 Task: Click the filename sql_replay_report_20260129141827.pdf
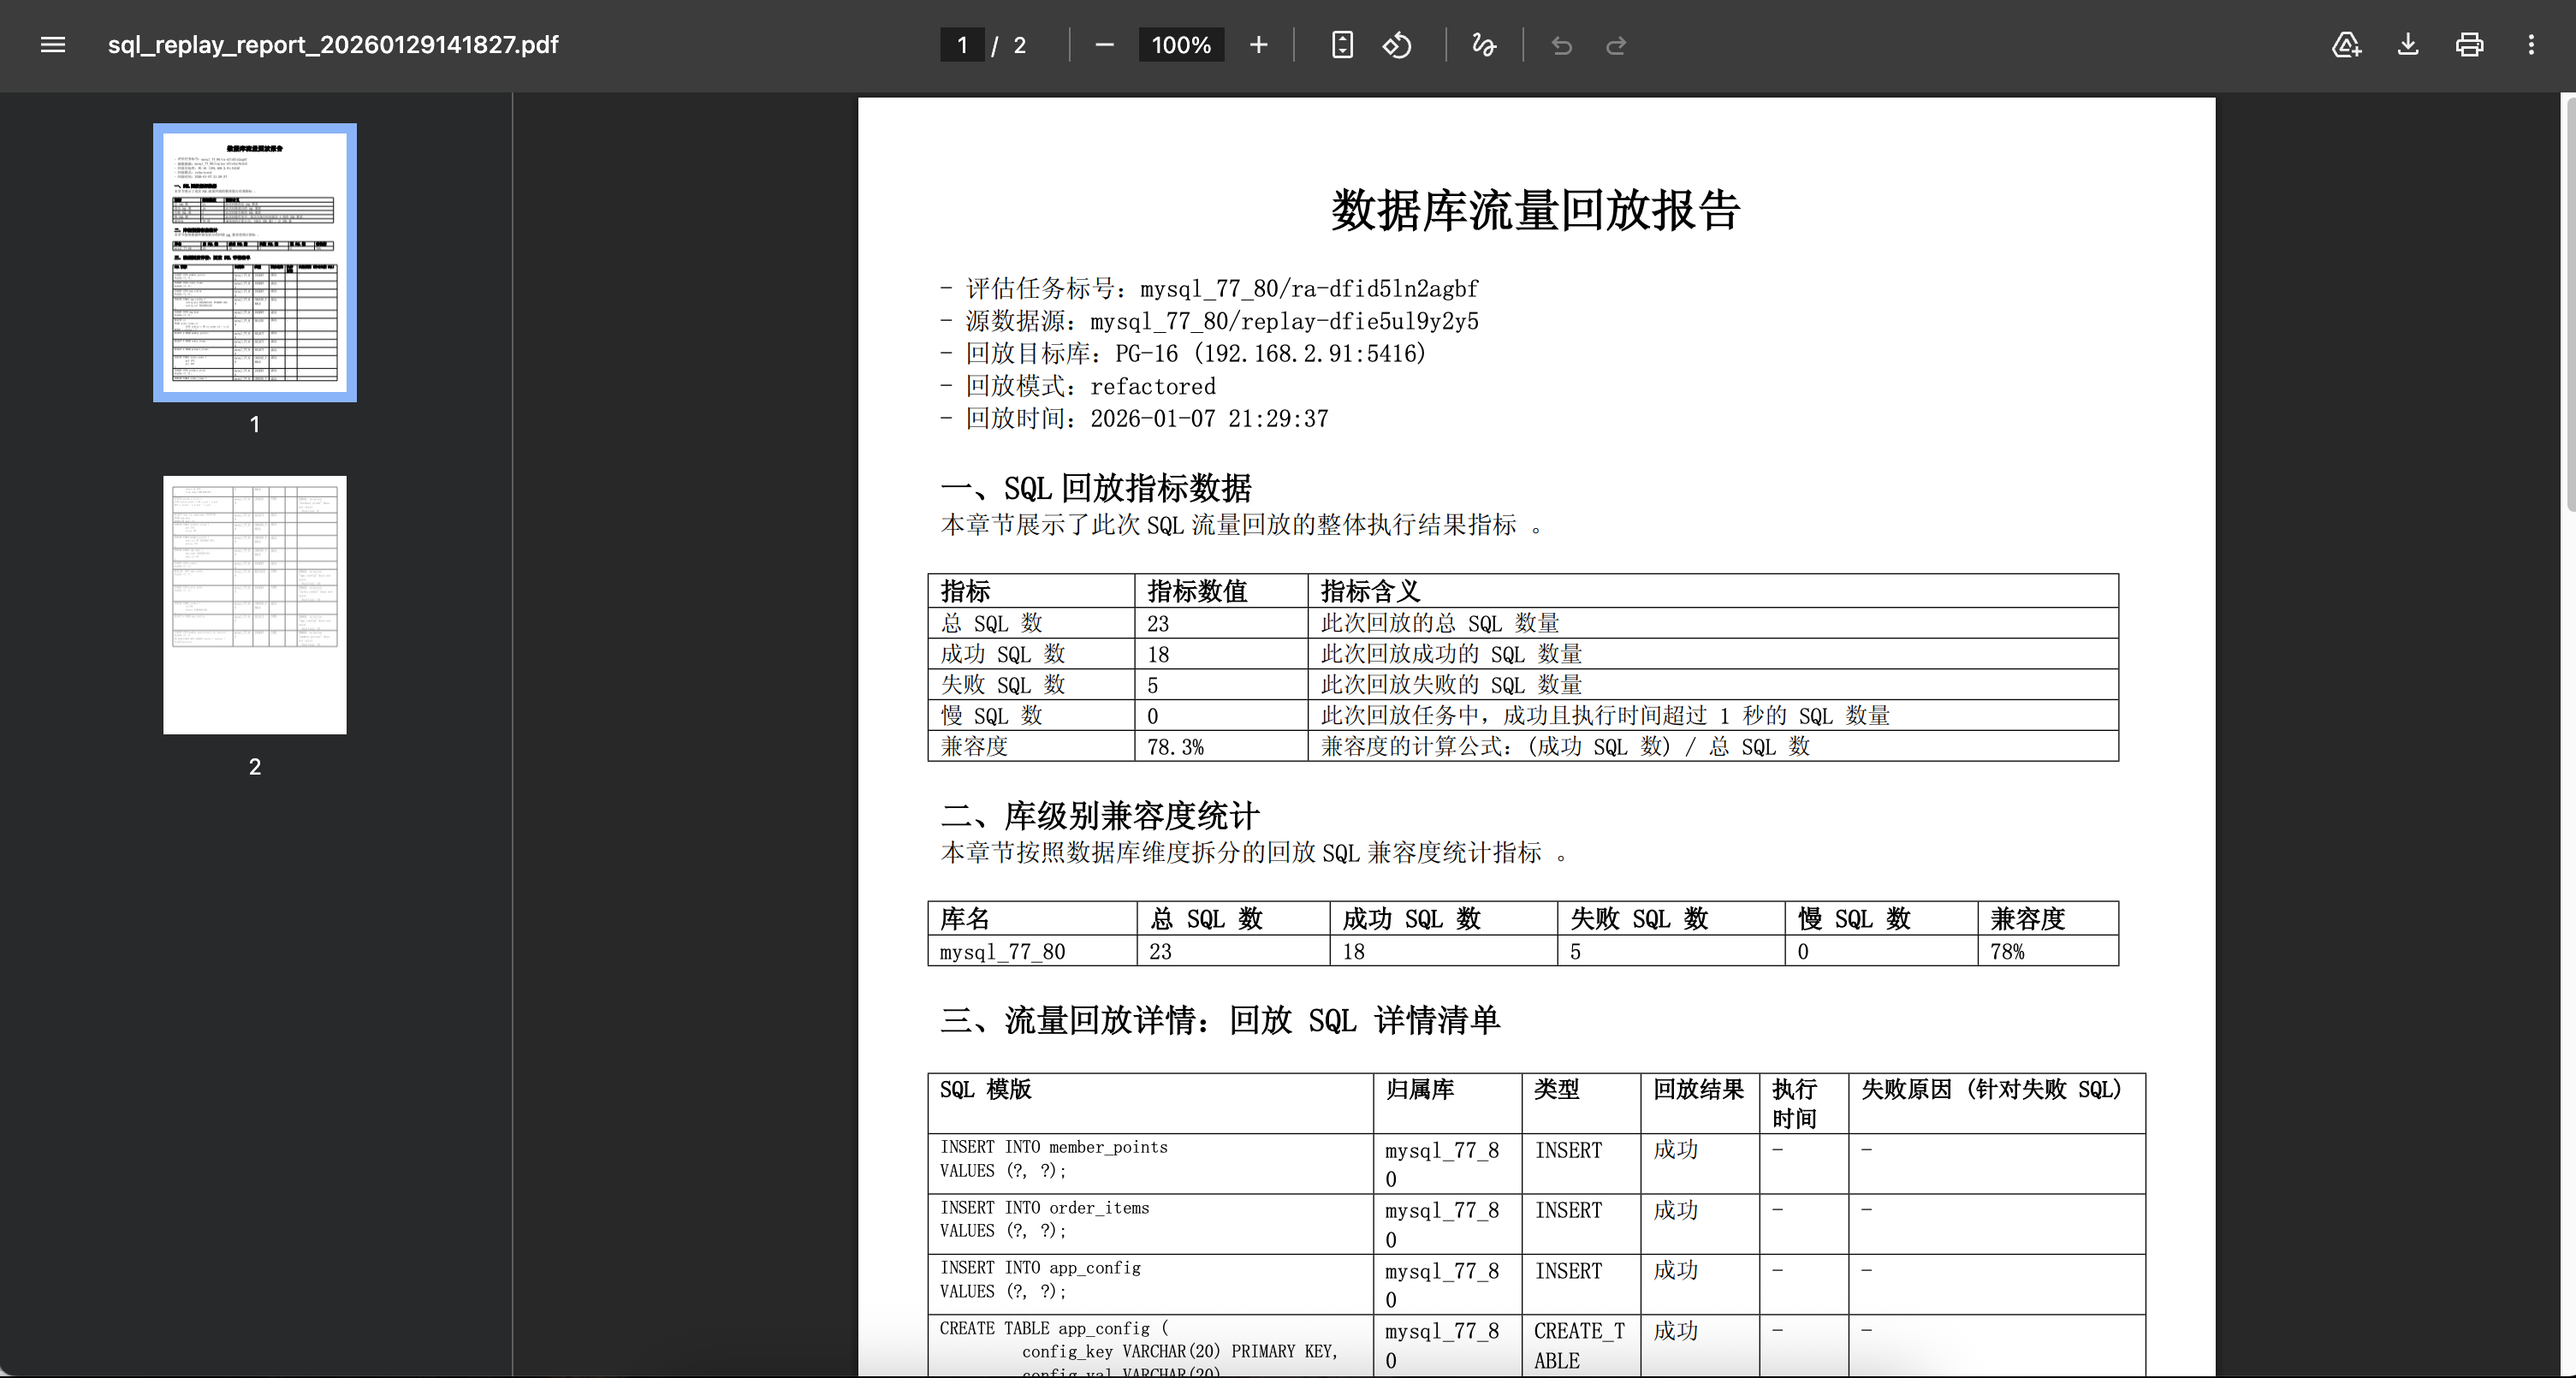333,45
